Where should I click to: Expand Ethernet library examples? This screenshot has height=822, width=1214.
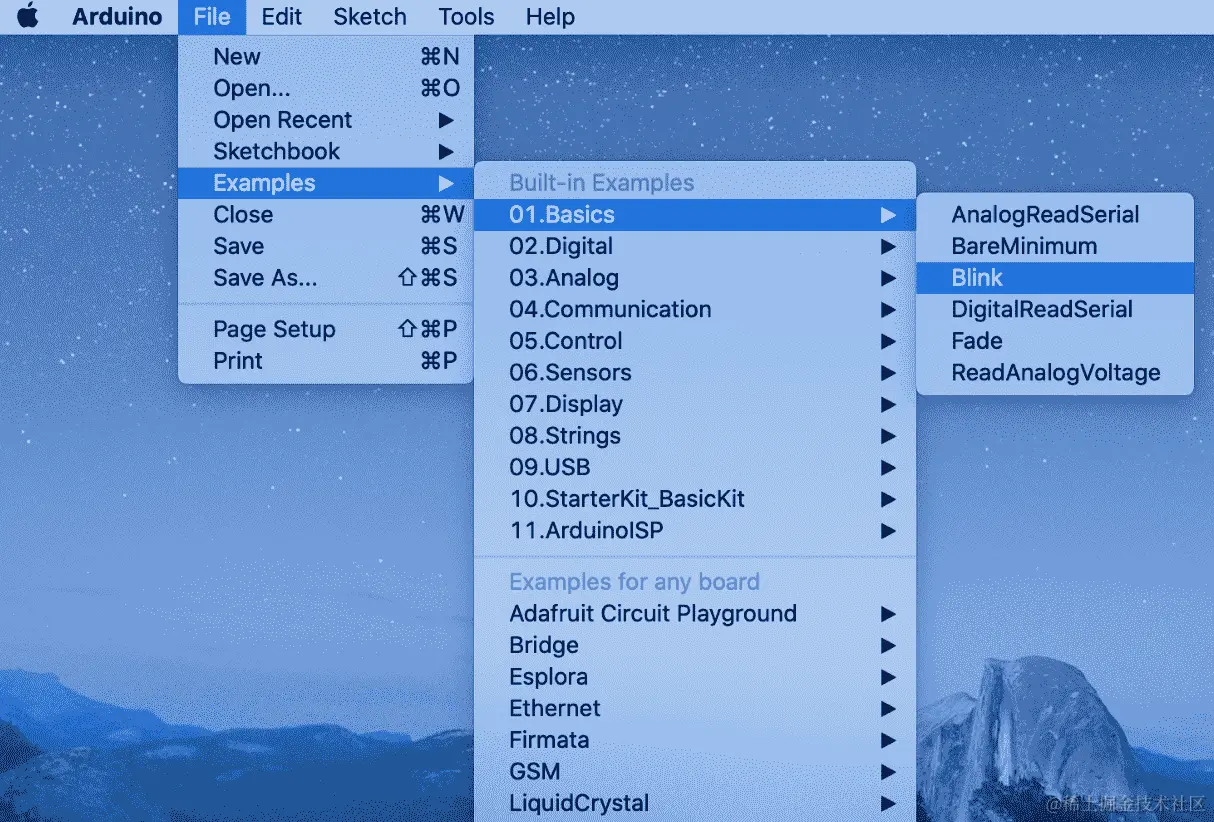pos(695,709)
